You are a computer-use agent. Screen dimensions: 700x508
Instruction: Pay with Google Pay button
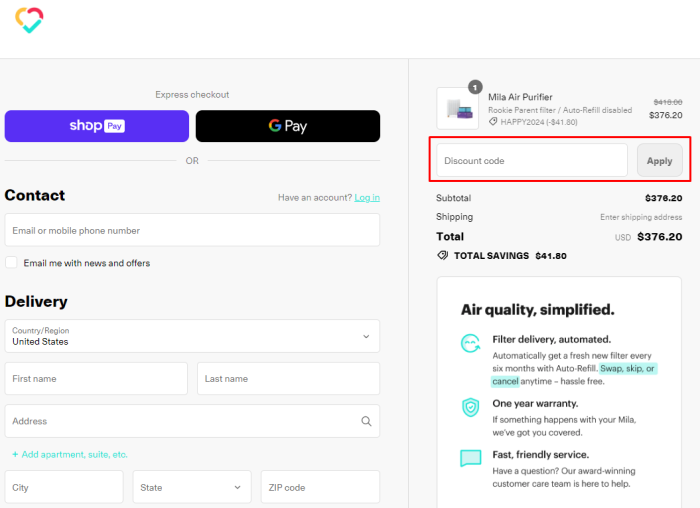point(288,126)
